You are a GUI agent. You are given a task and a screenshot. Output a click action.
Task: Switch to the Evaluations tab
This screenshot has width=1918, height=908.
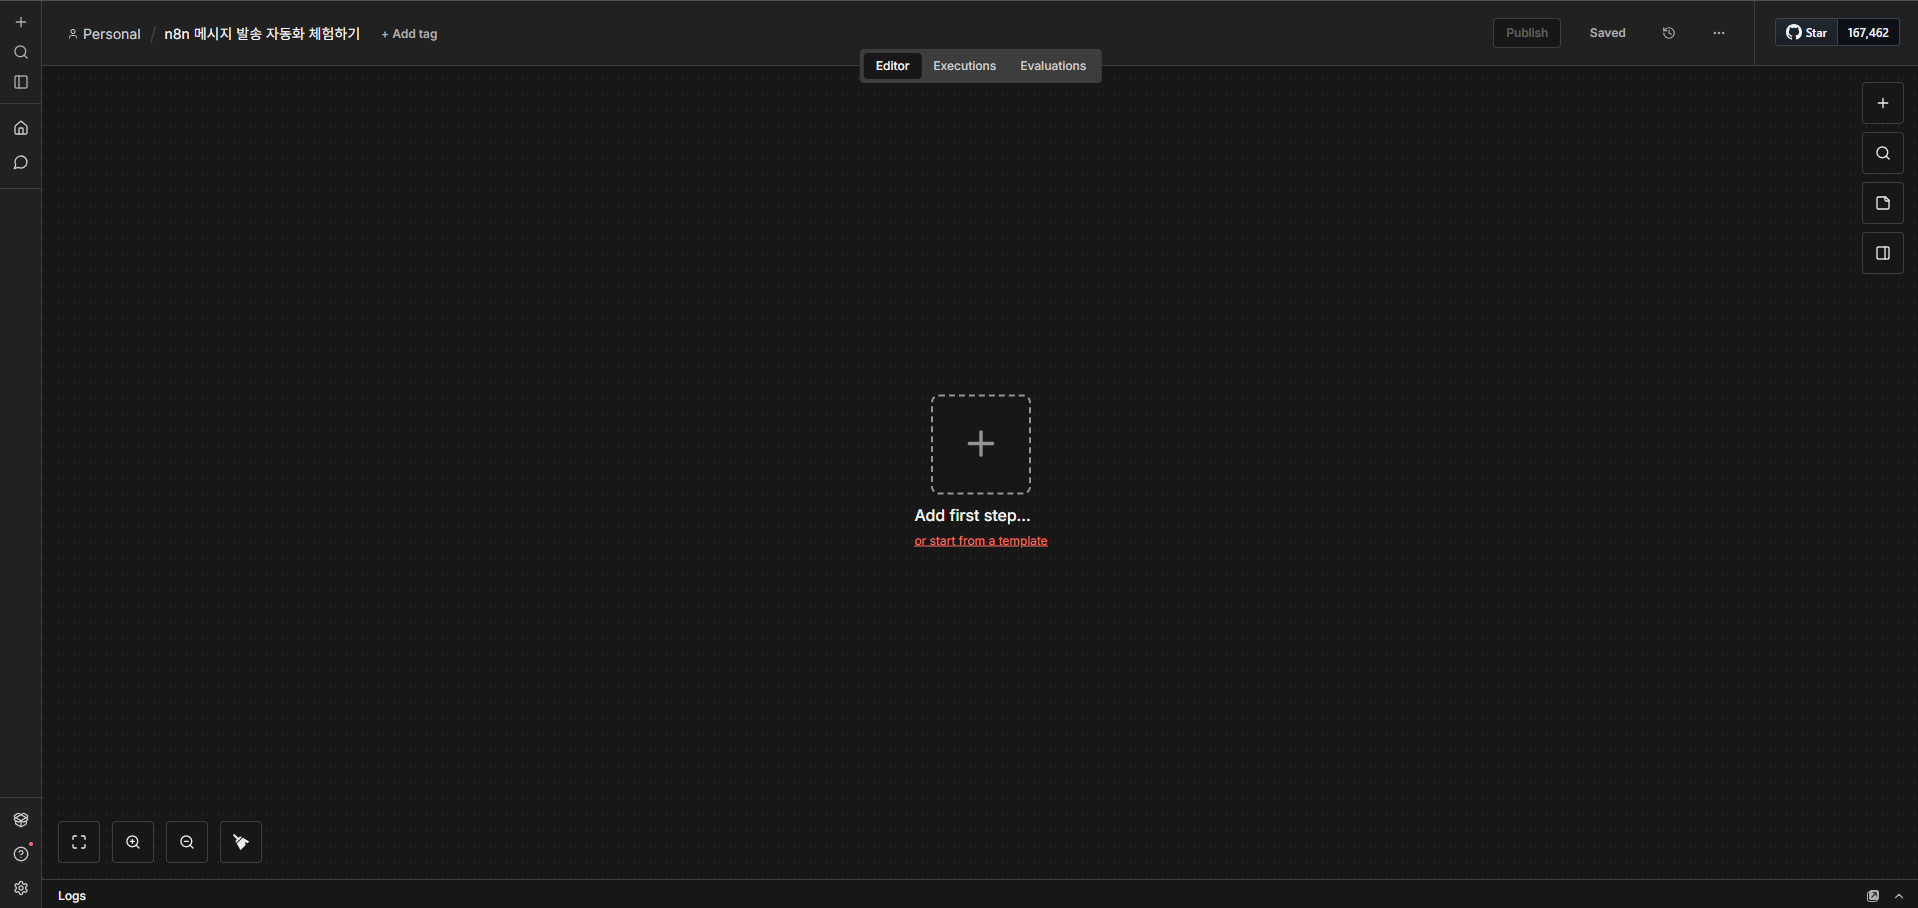[x=1052, y=66]
